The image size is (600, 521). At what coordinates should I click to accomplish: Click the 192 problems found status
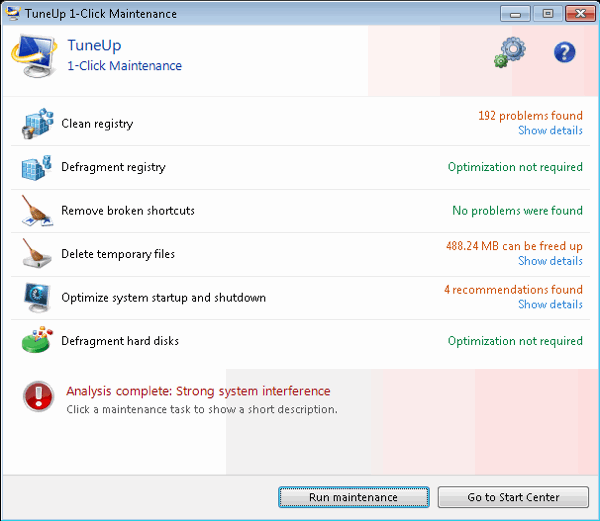[530, 116]
